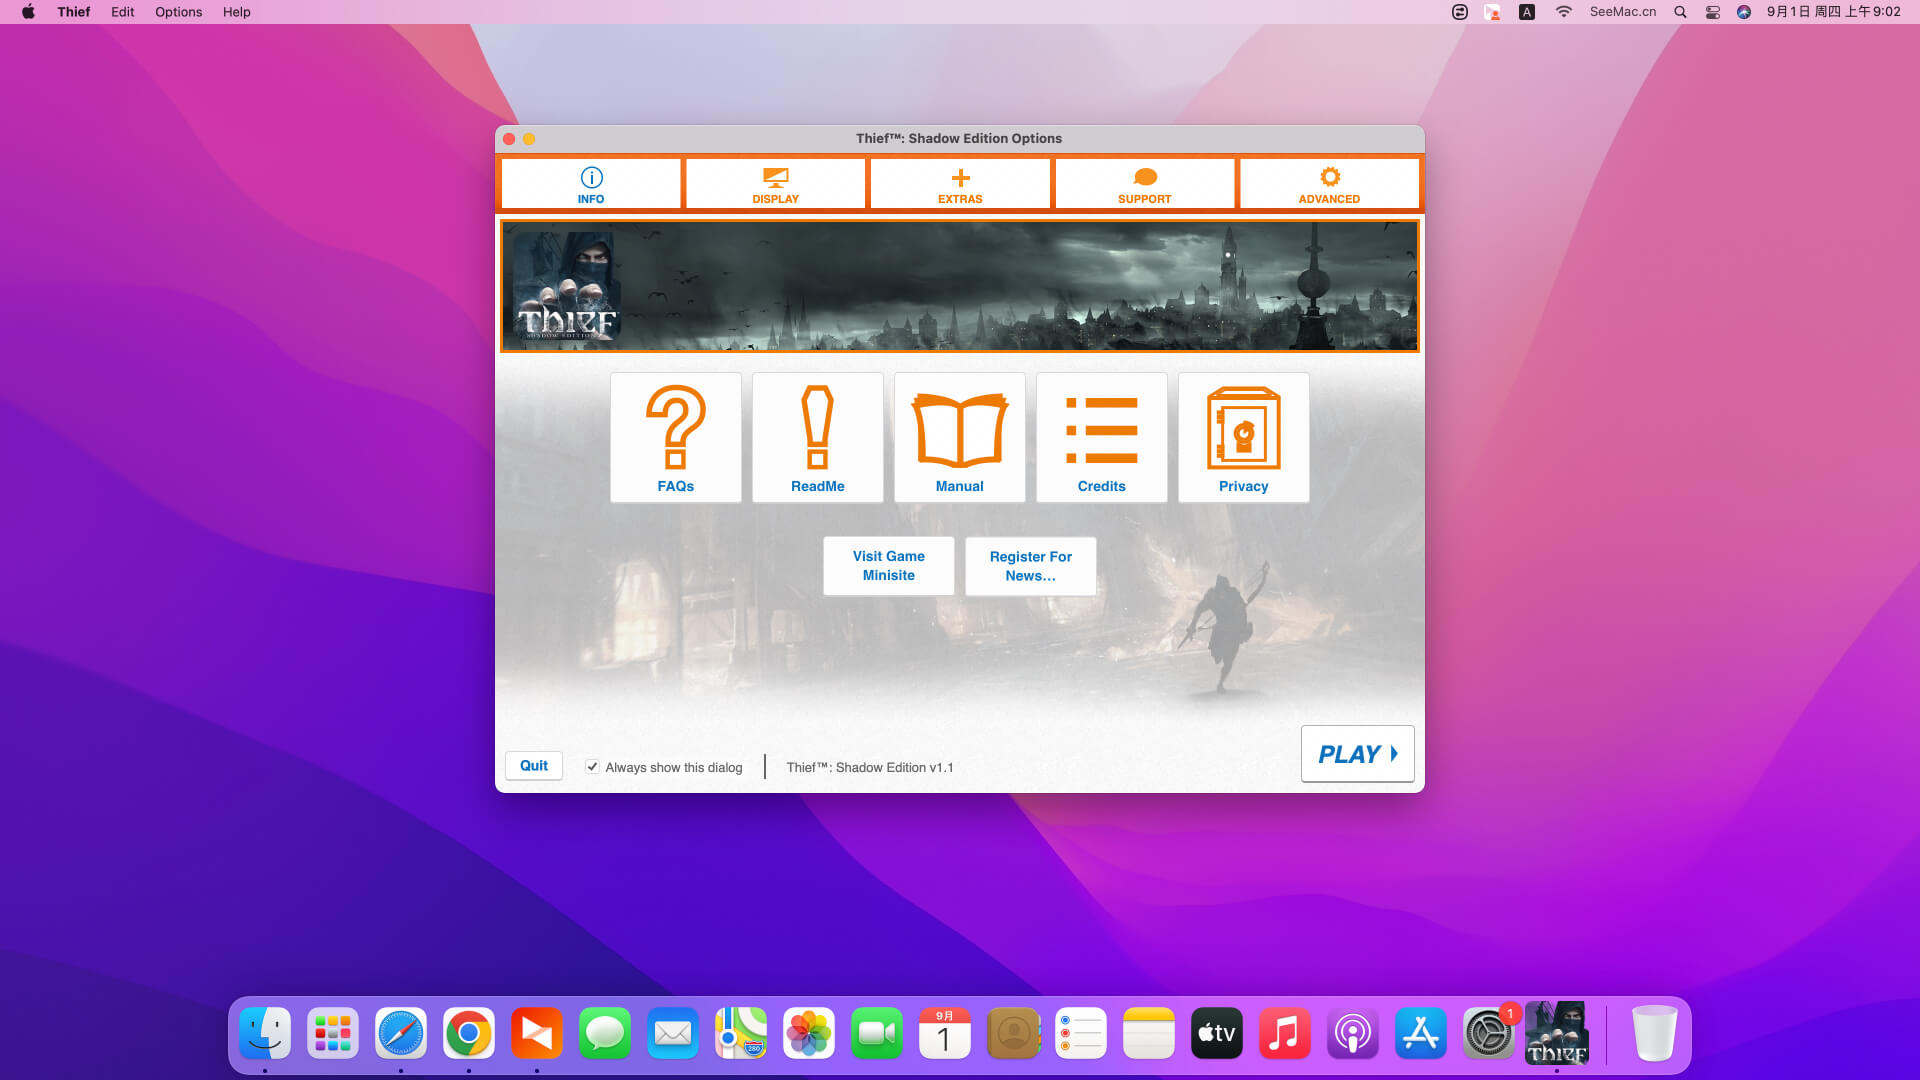
Task: Switch to the Extras tab
Action: pos(960,184)
